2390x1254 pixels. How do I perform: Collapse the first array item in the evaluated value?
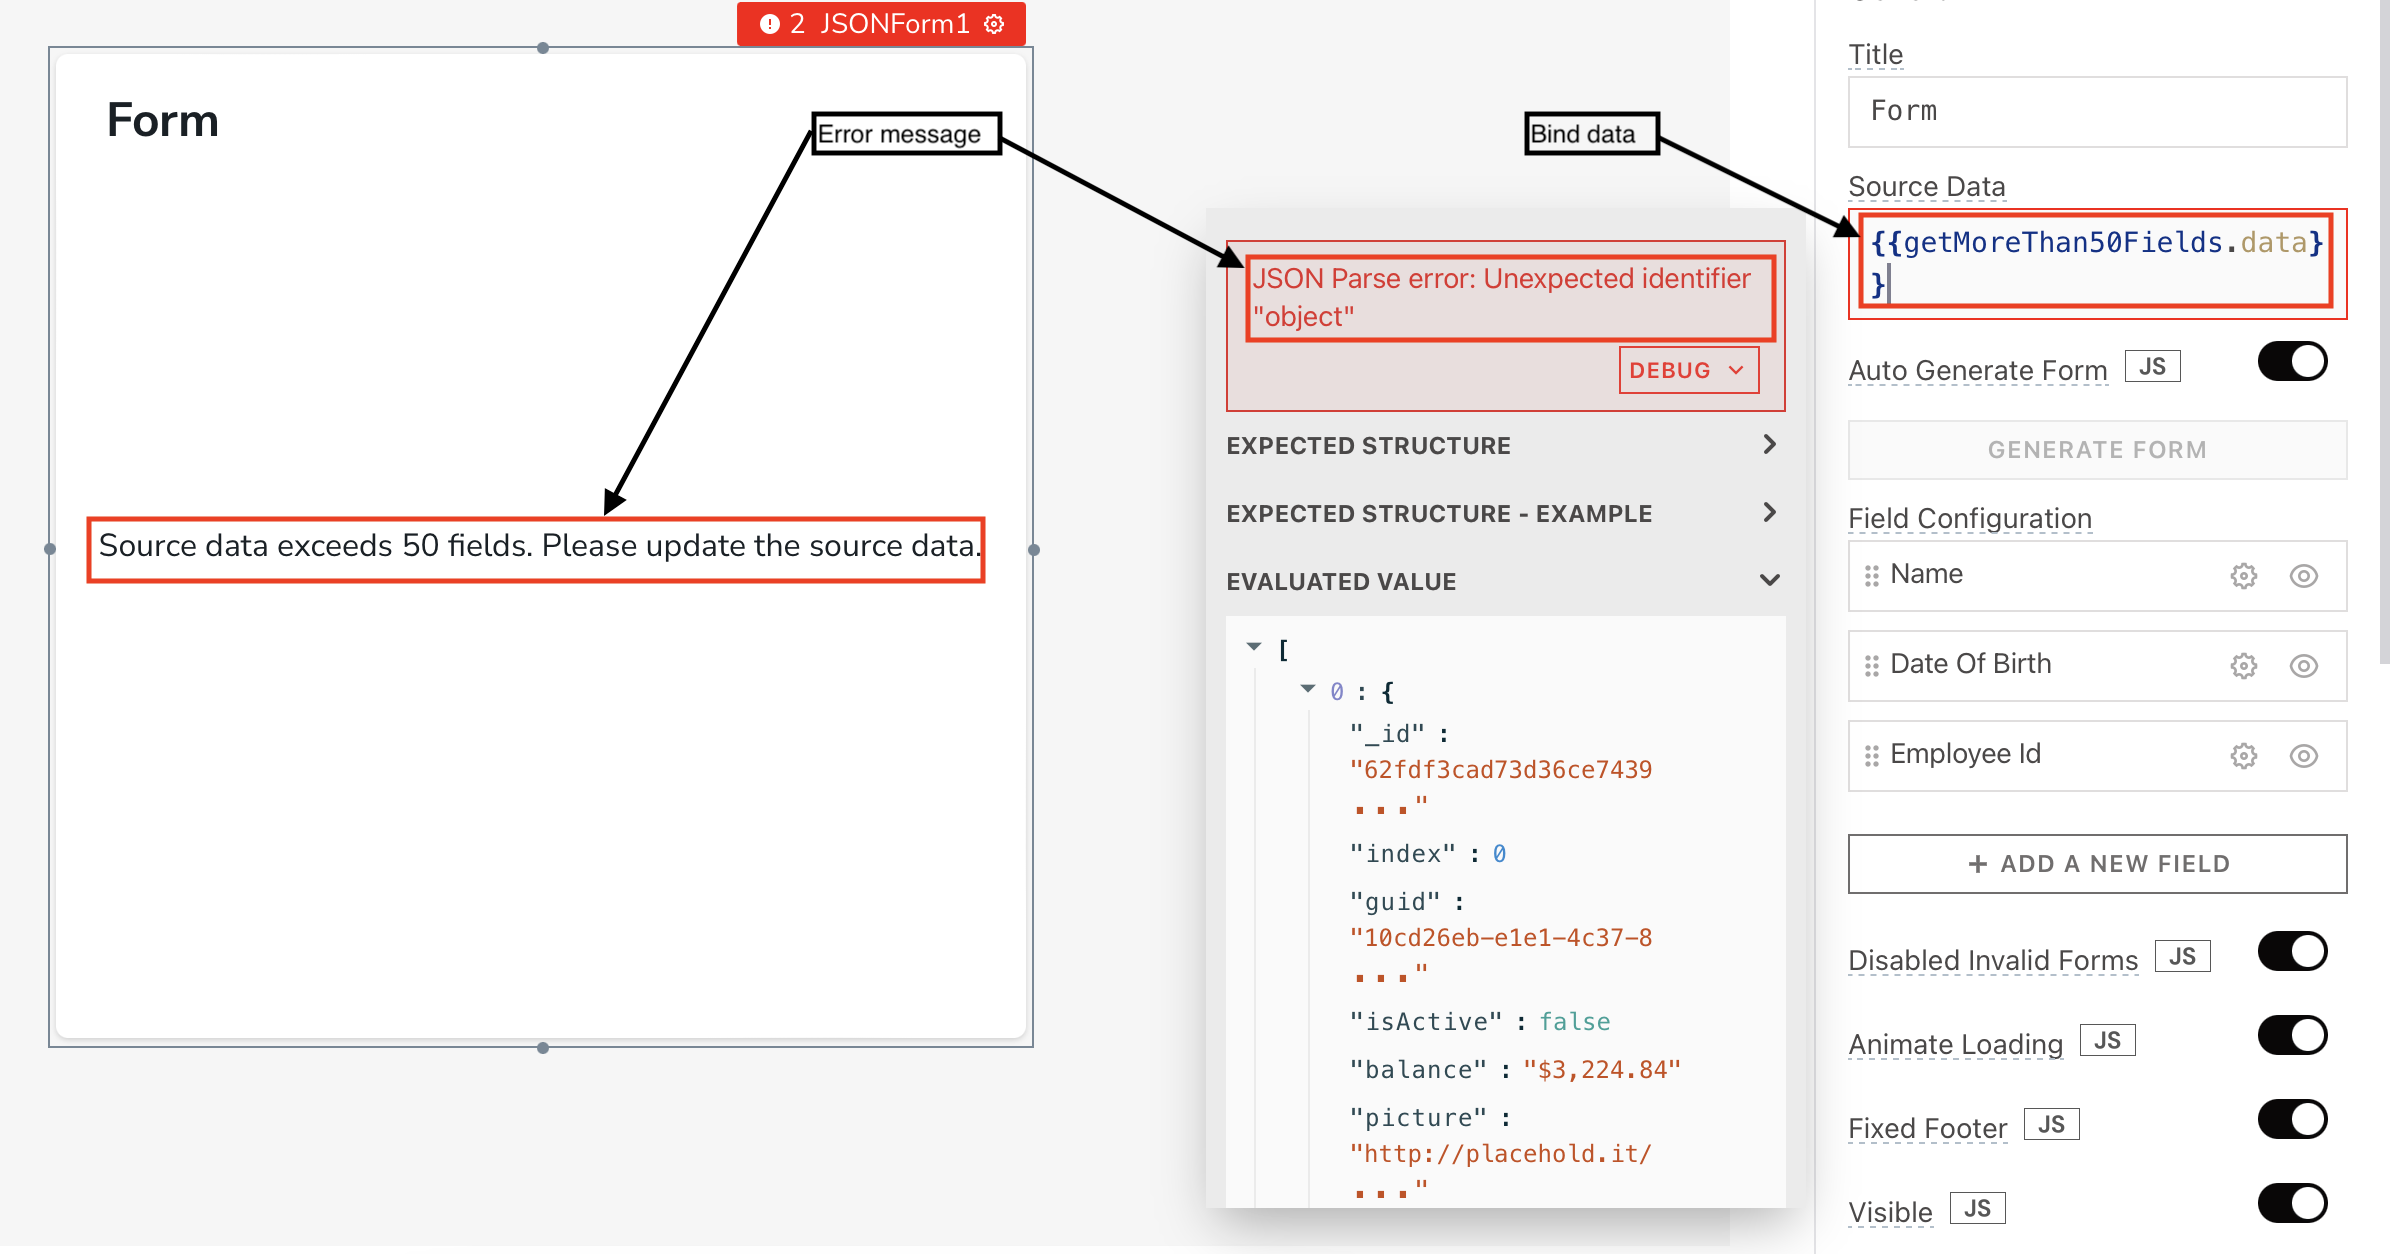click(x=1307, y=689)
